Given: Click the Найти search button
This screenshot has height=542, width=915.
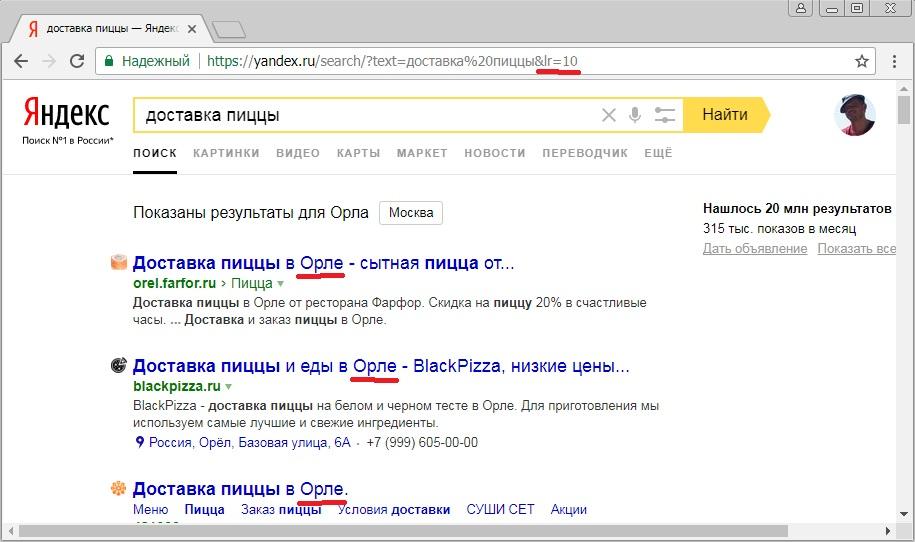Looking at the screenshot, I should click(726, 114).
